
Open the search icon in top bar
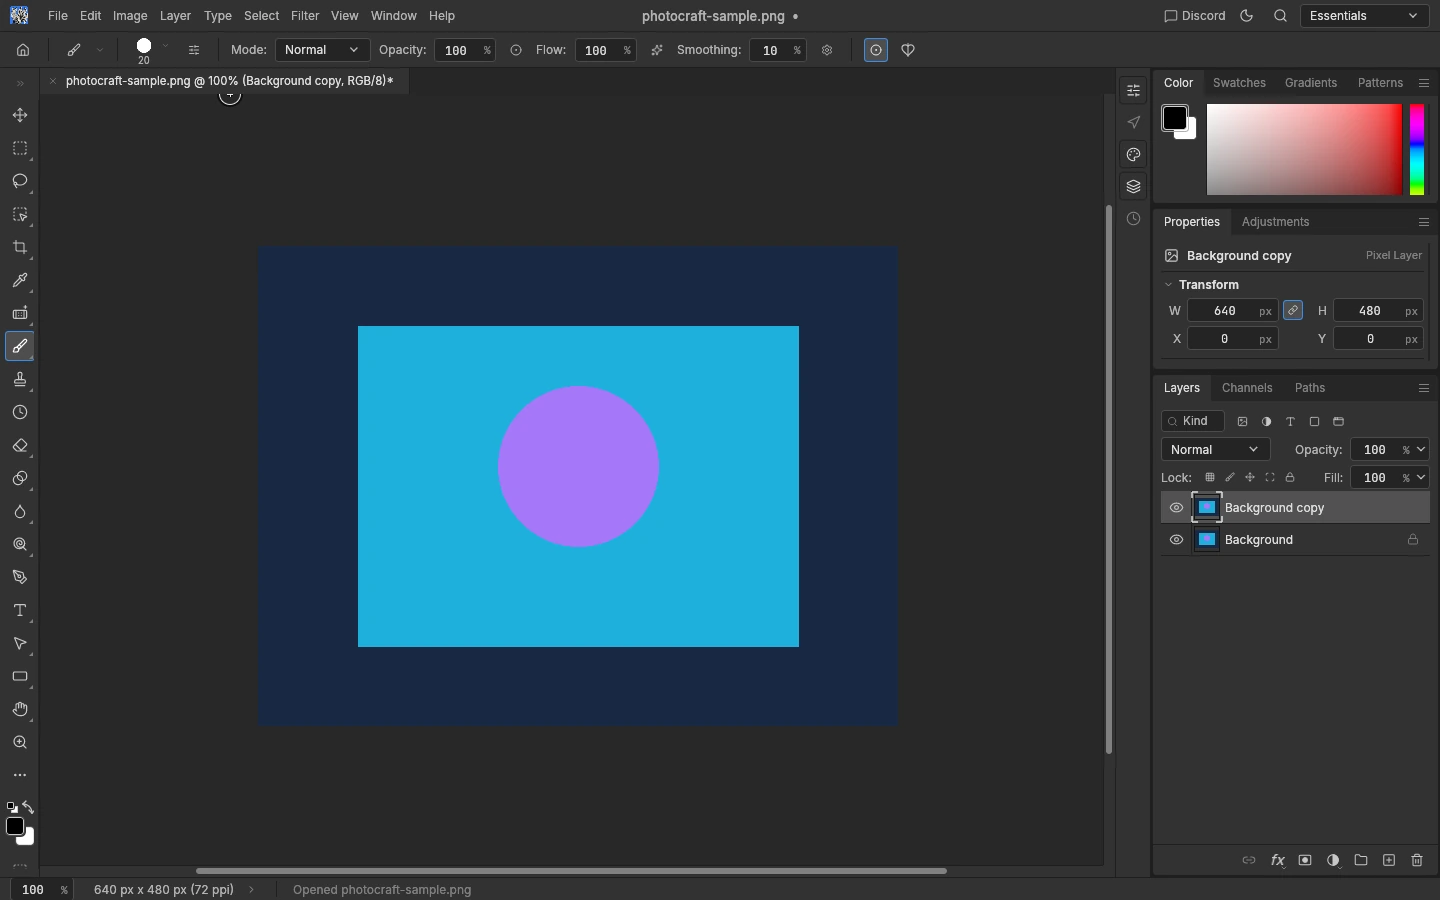point(1280,16)
